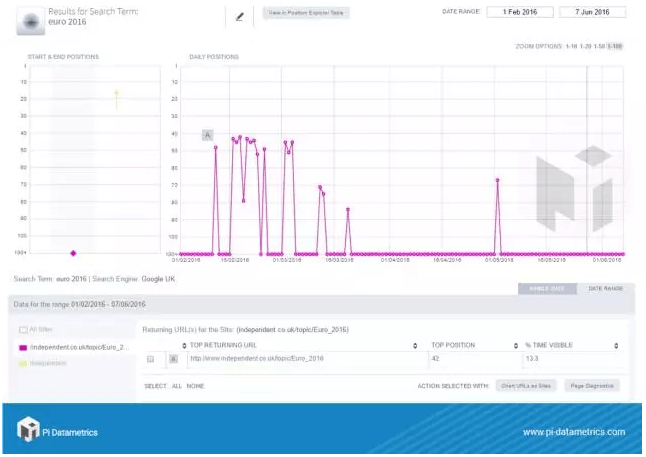
Task: Click the May 2016 peak data point
Action: click(497, 180)
